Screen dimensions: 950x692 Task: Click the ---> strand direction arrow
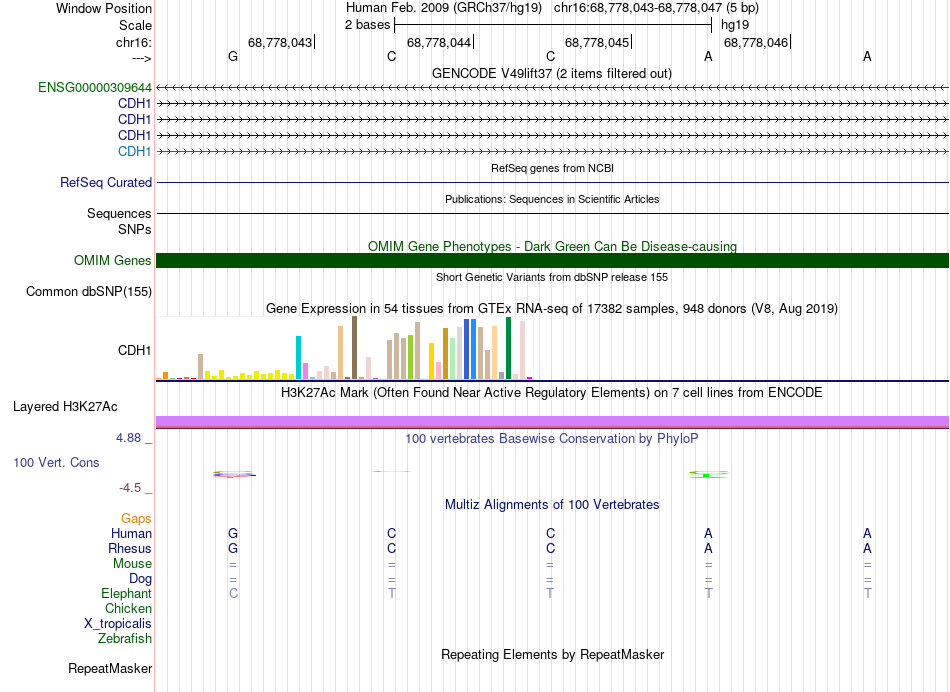(x=142, y=58)
